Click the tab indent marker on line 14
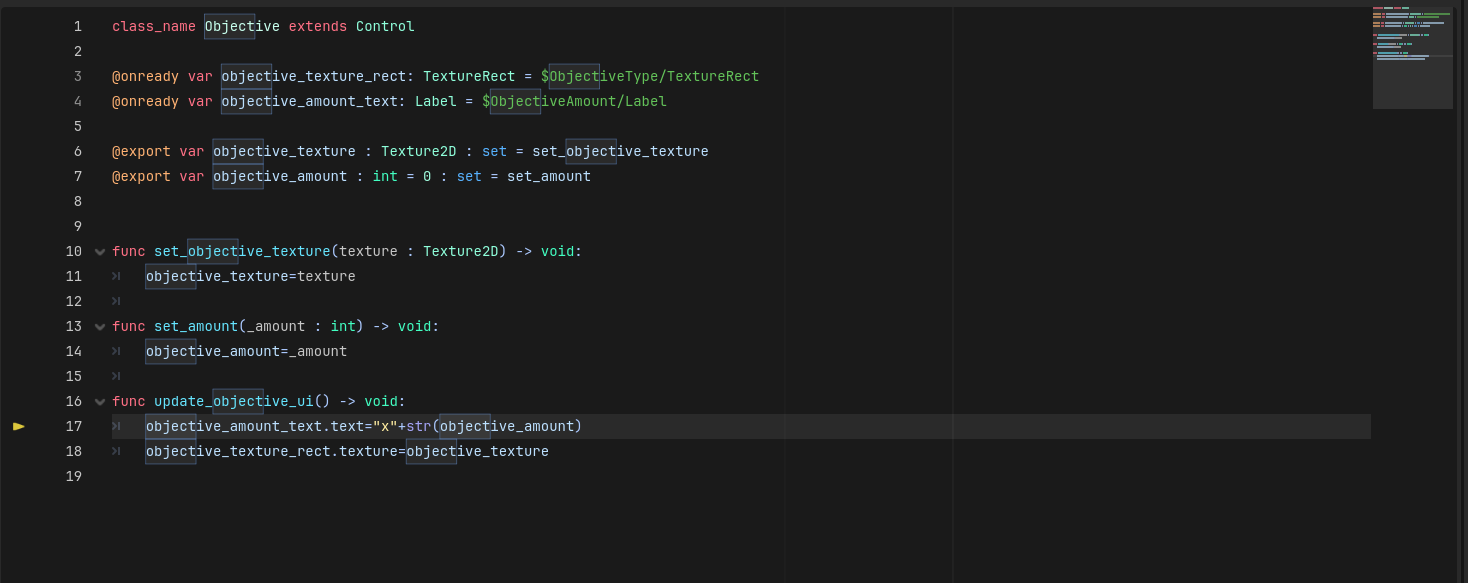 coord(116,351)
